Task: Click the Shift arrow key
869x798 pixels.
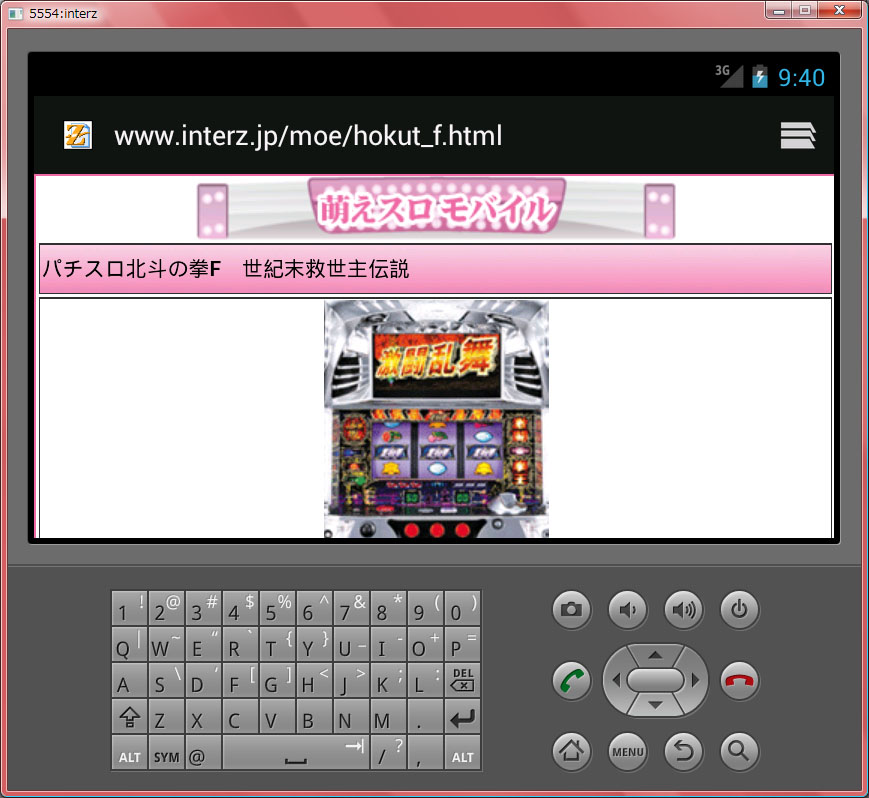Action: pos(130,718)
